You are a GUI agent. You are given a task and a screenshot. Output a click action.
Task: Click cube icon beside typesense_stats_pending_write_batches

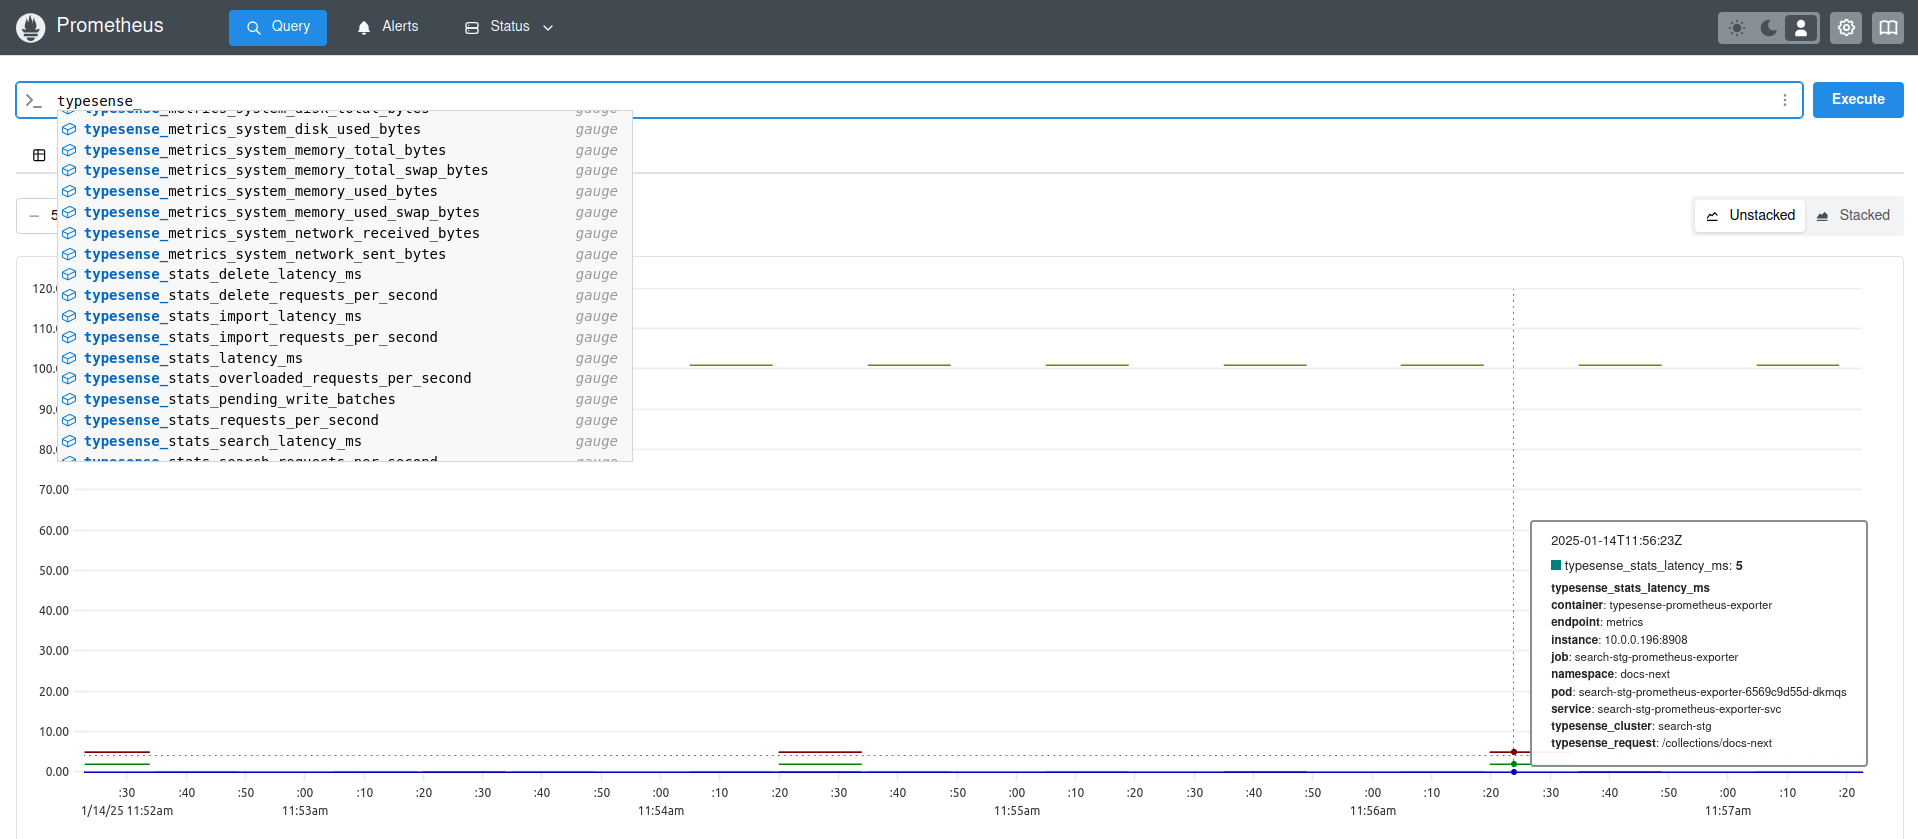tap(69, 399)
